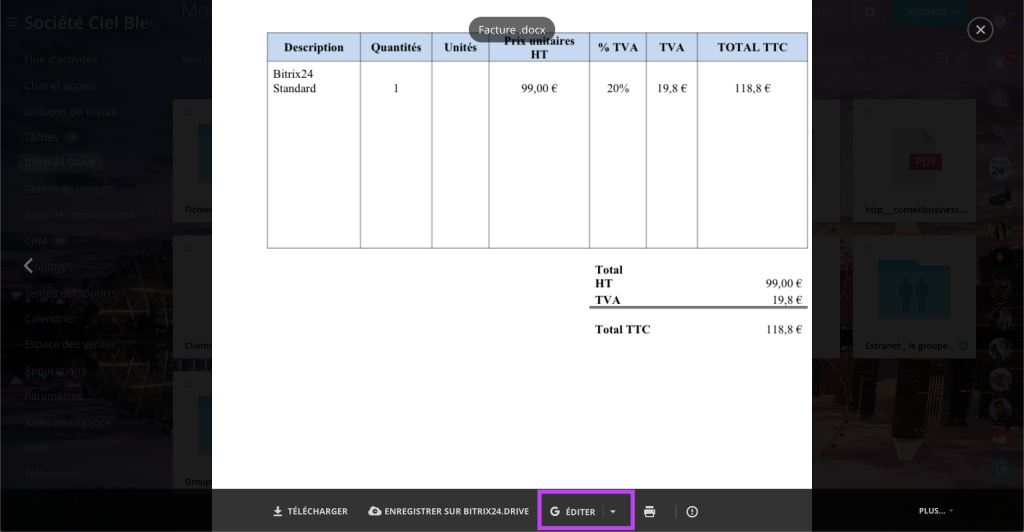Viewport: 1024px width, 532px height.
Task: Open the document info icon in the toolbar
Action: click(x=692, y=512)
